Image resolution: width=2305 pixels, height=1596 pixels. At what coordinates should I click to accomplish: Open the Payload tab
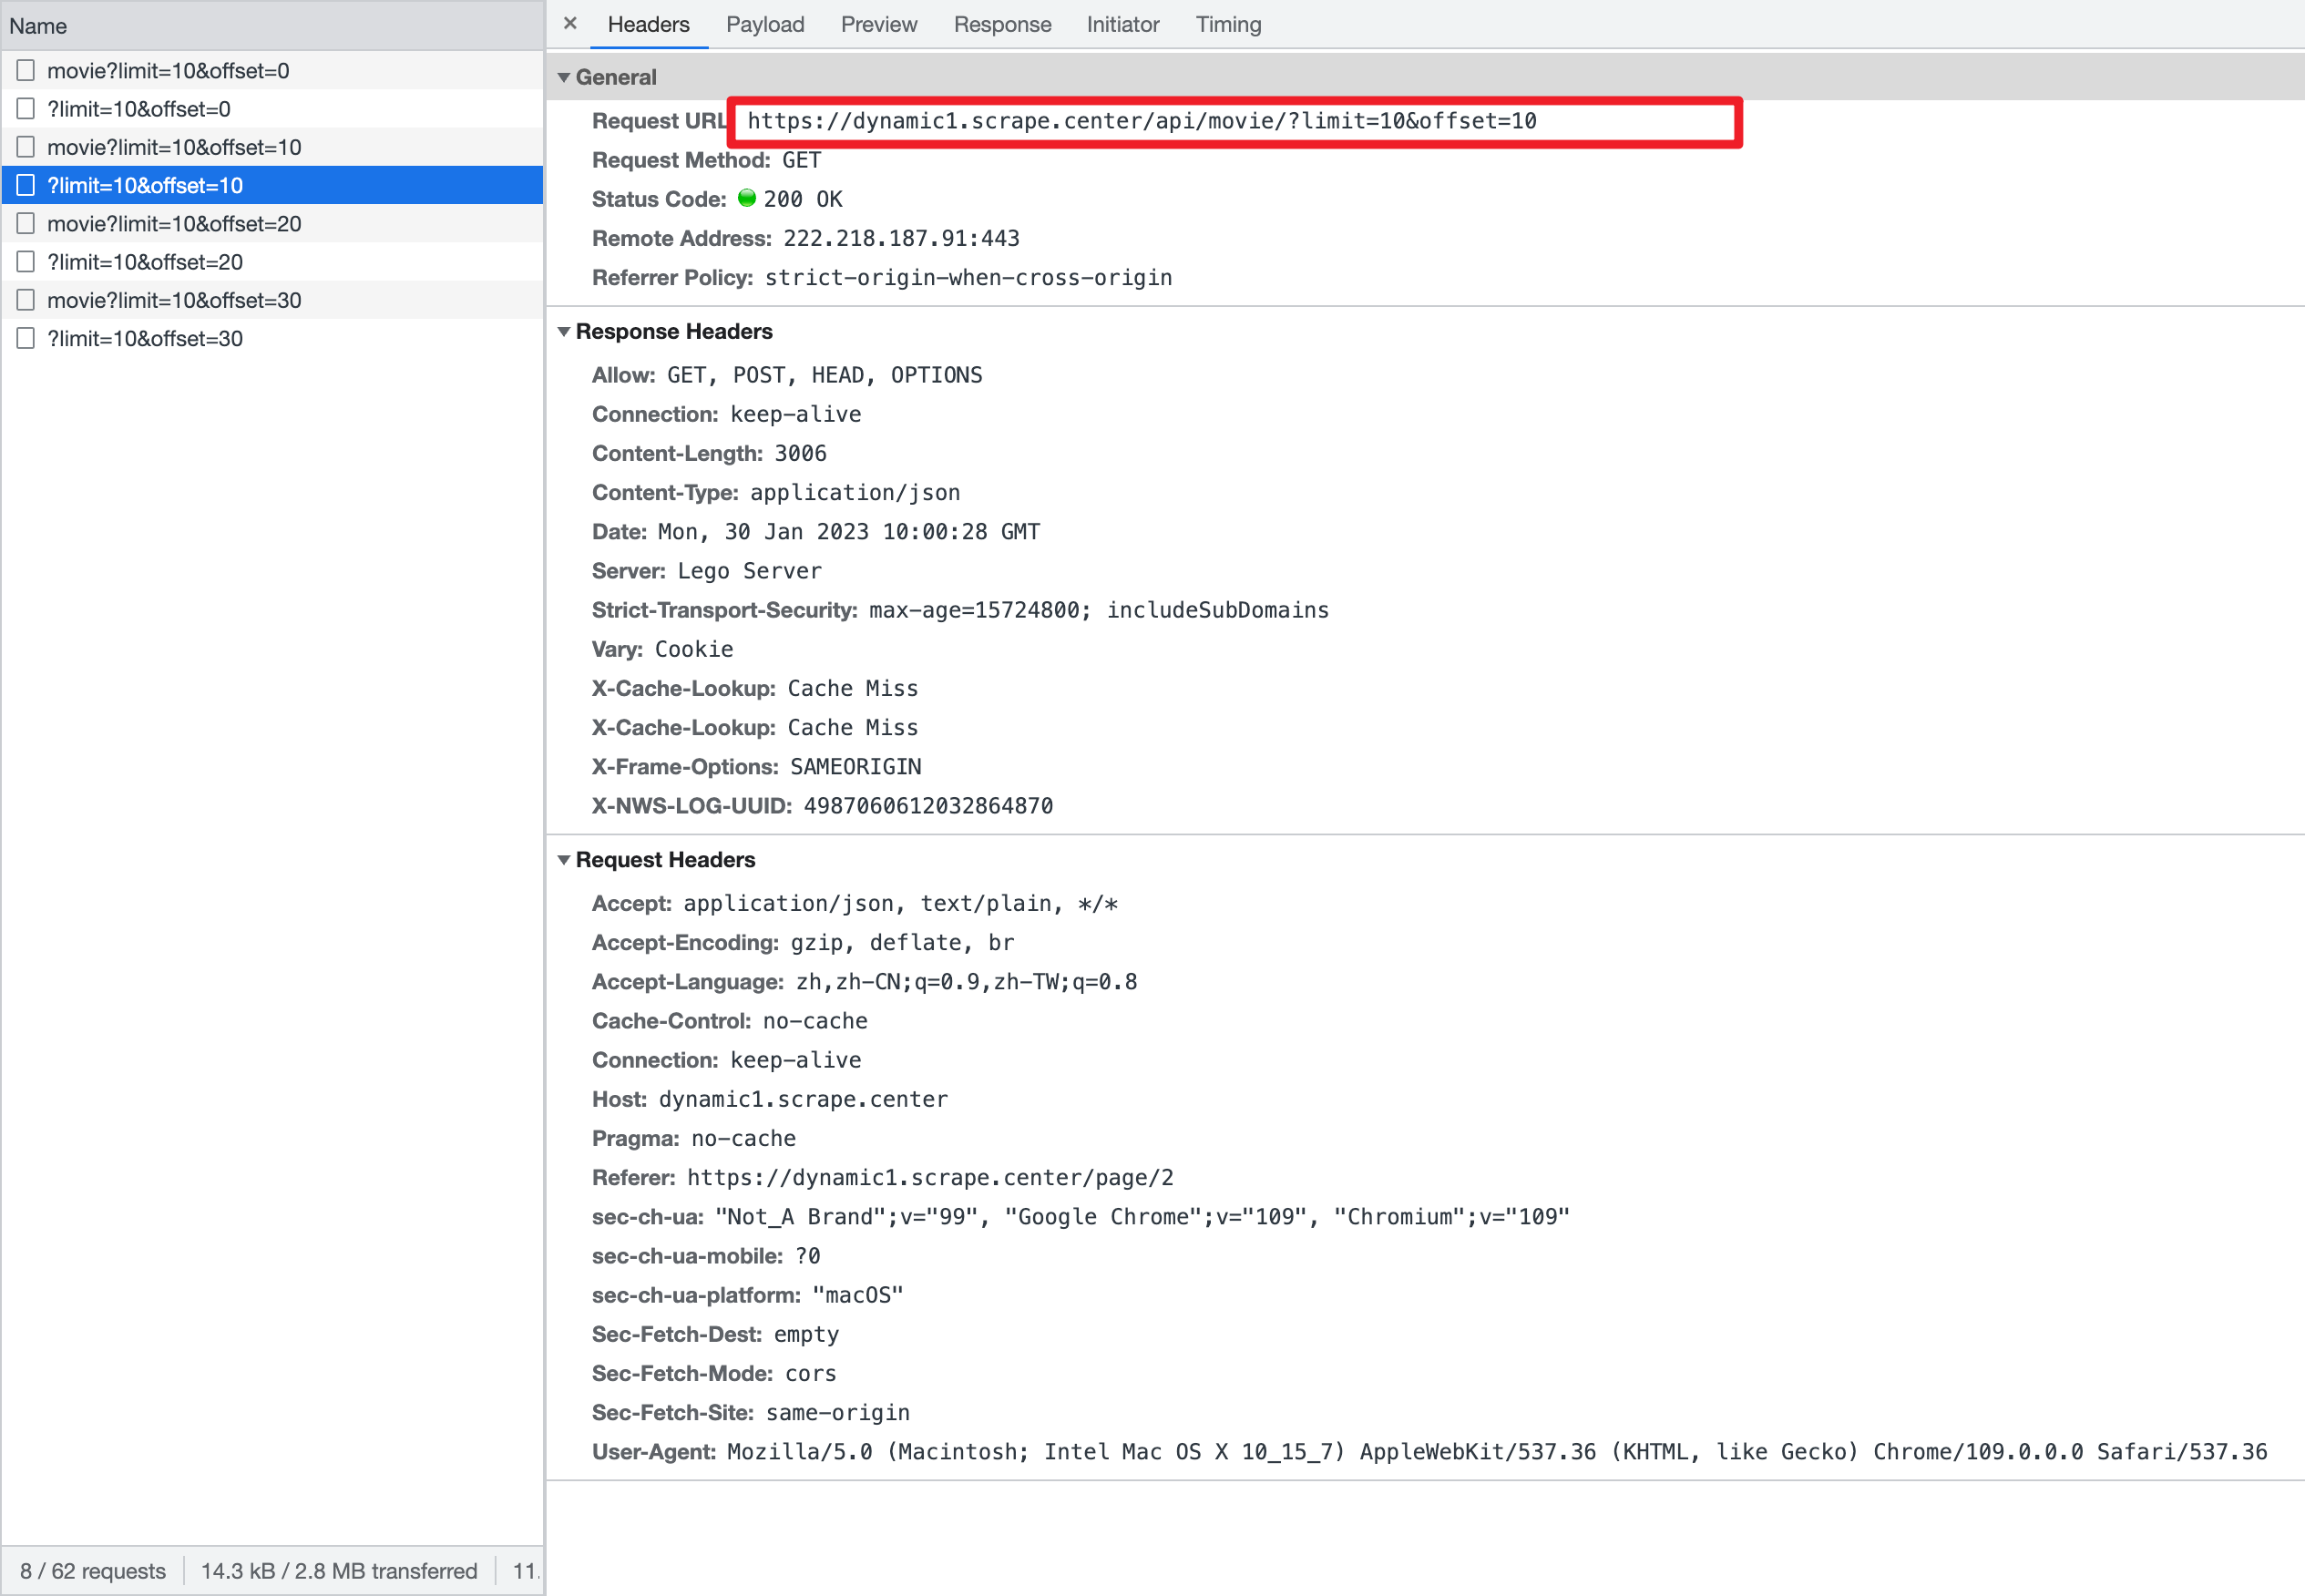765,24
